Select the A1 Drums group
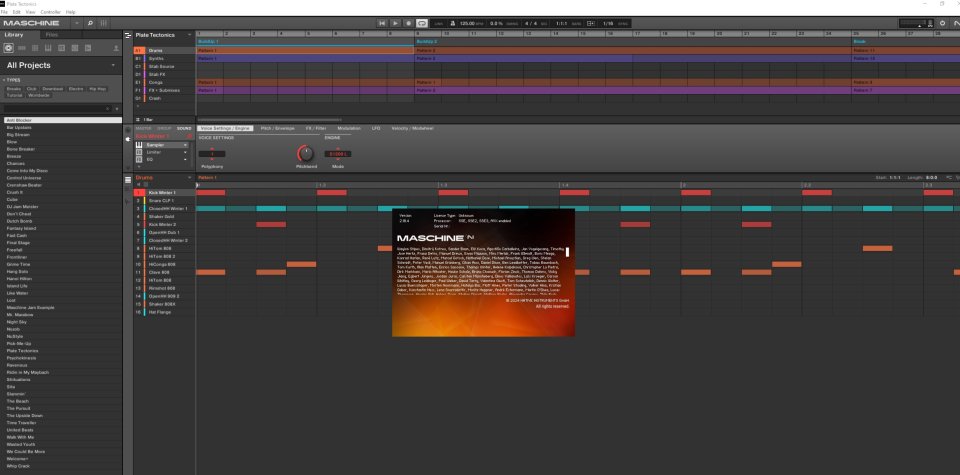This screenshot has width=960, height=475. click(164, 50)
